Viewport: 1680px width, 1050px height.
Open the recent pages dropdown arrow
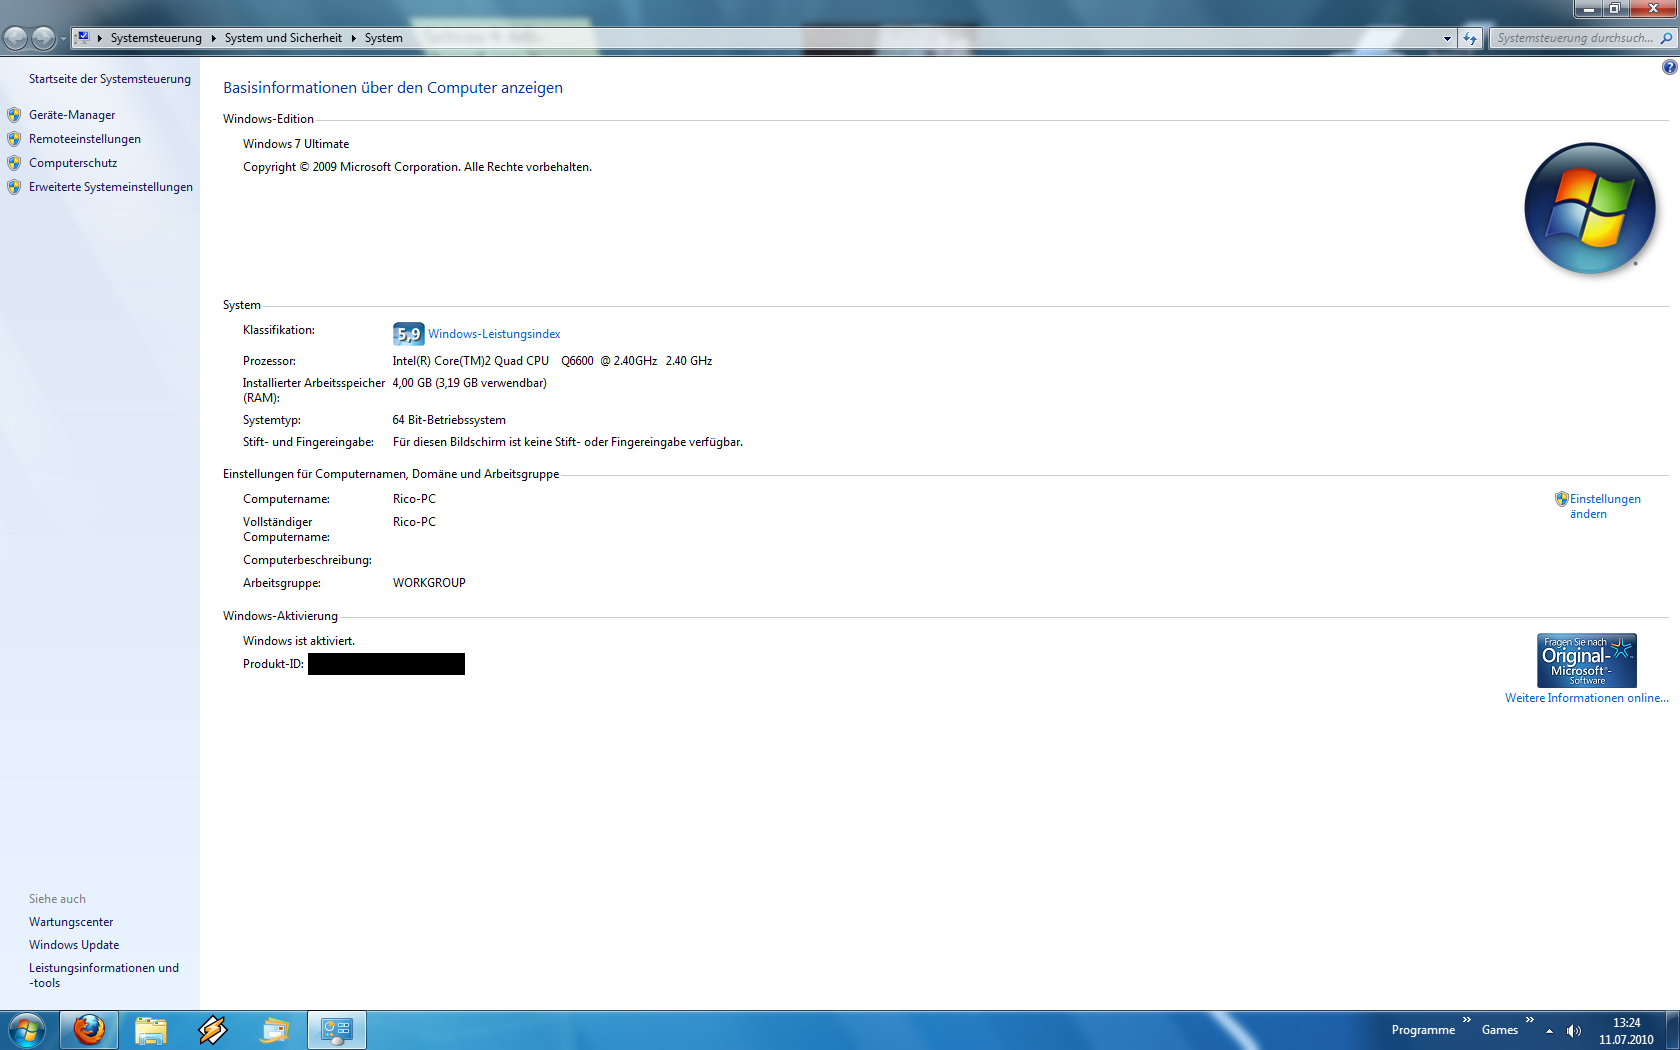click(63, 38)
